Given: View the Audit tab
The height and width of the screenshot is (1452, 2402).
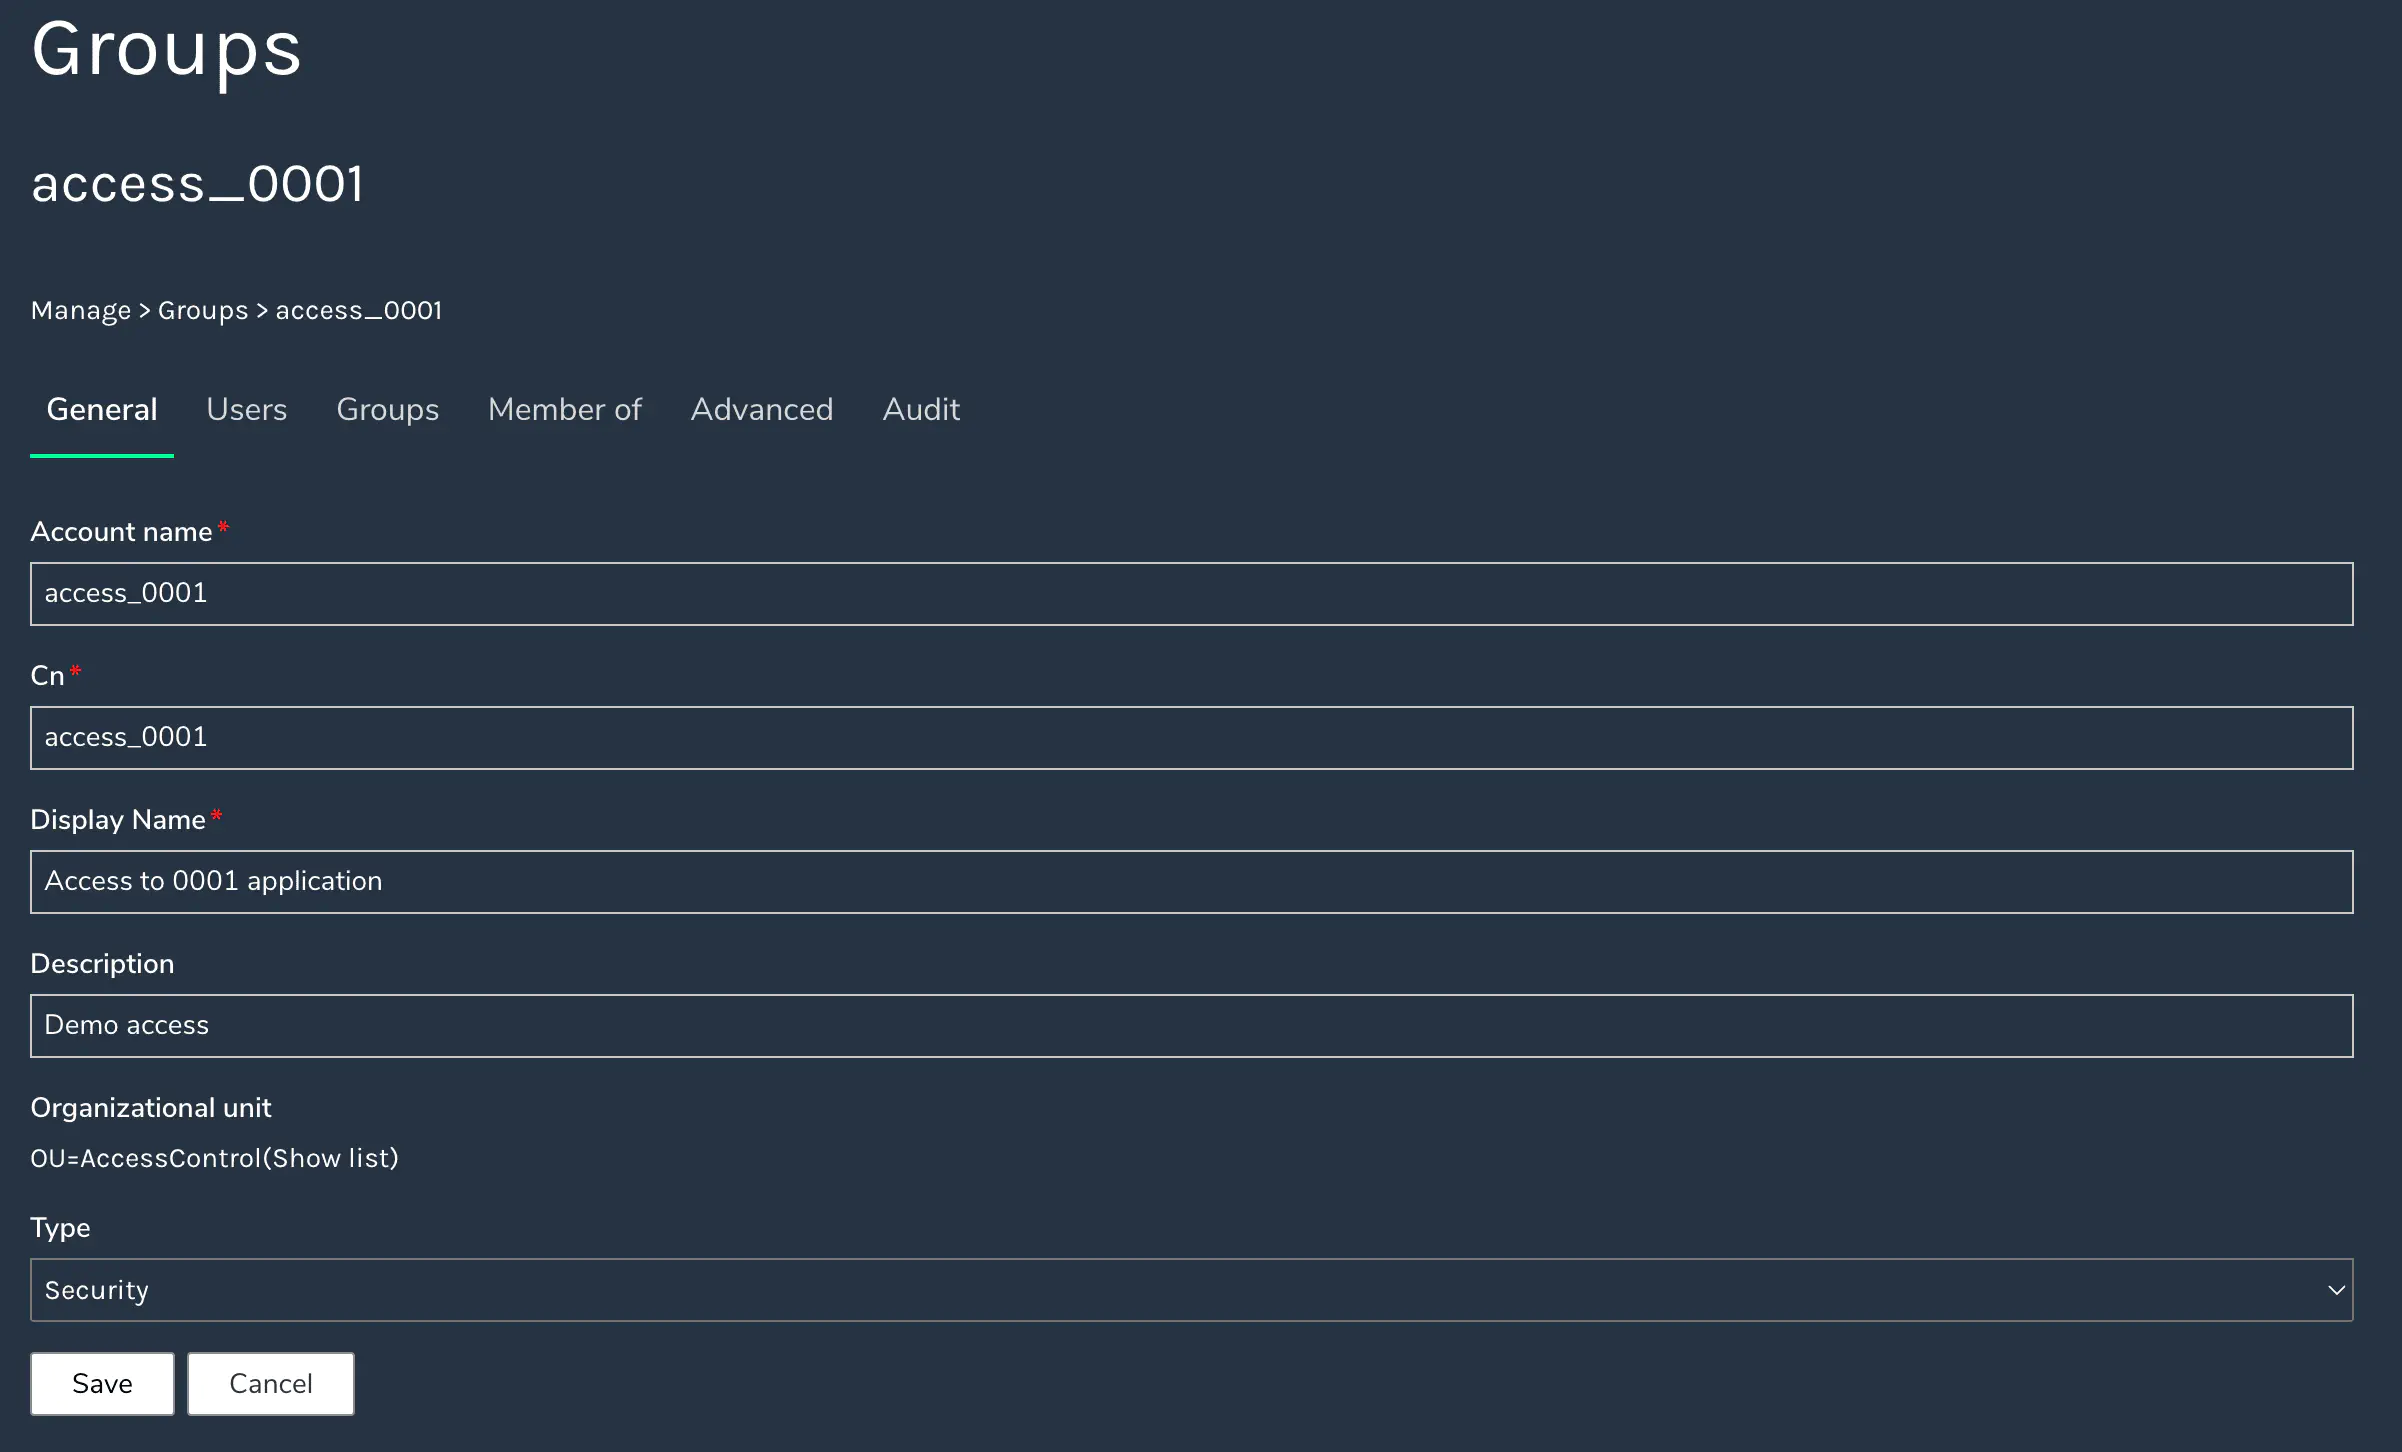Looking at the screenshot, I should coord(920,409).
